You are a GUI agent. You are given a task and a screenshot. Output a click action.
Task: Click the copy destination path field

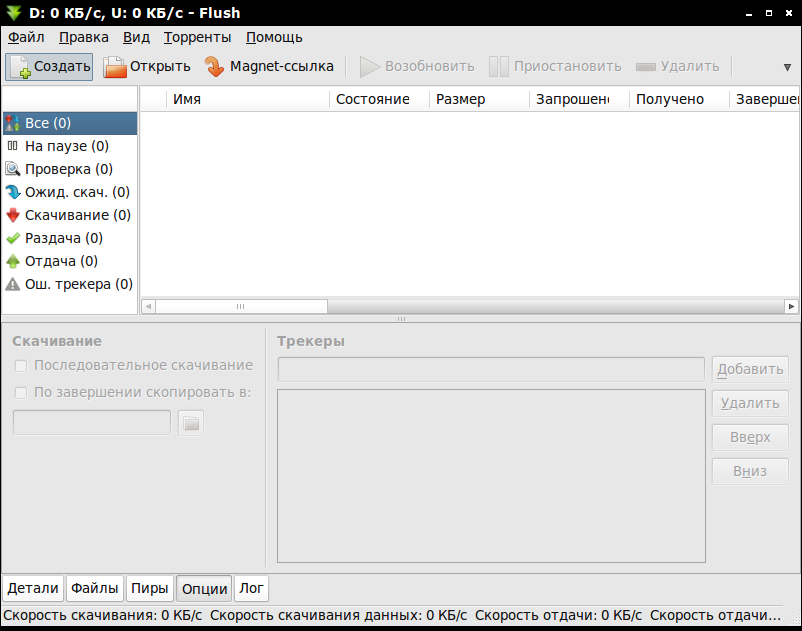click(x=92, y=422)
